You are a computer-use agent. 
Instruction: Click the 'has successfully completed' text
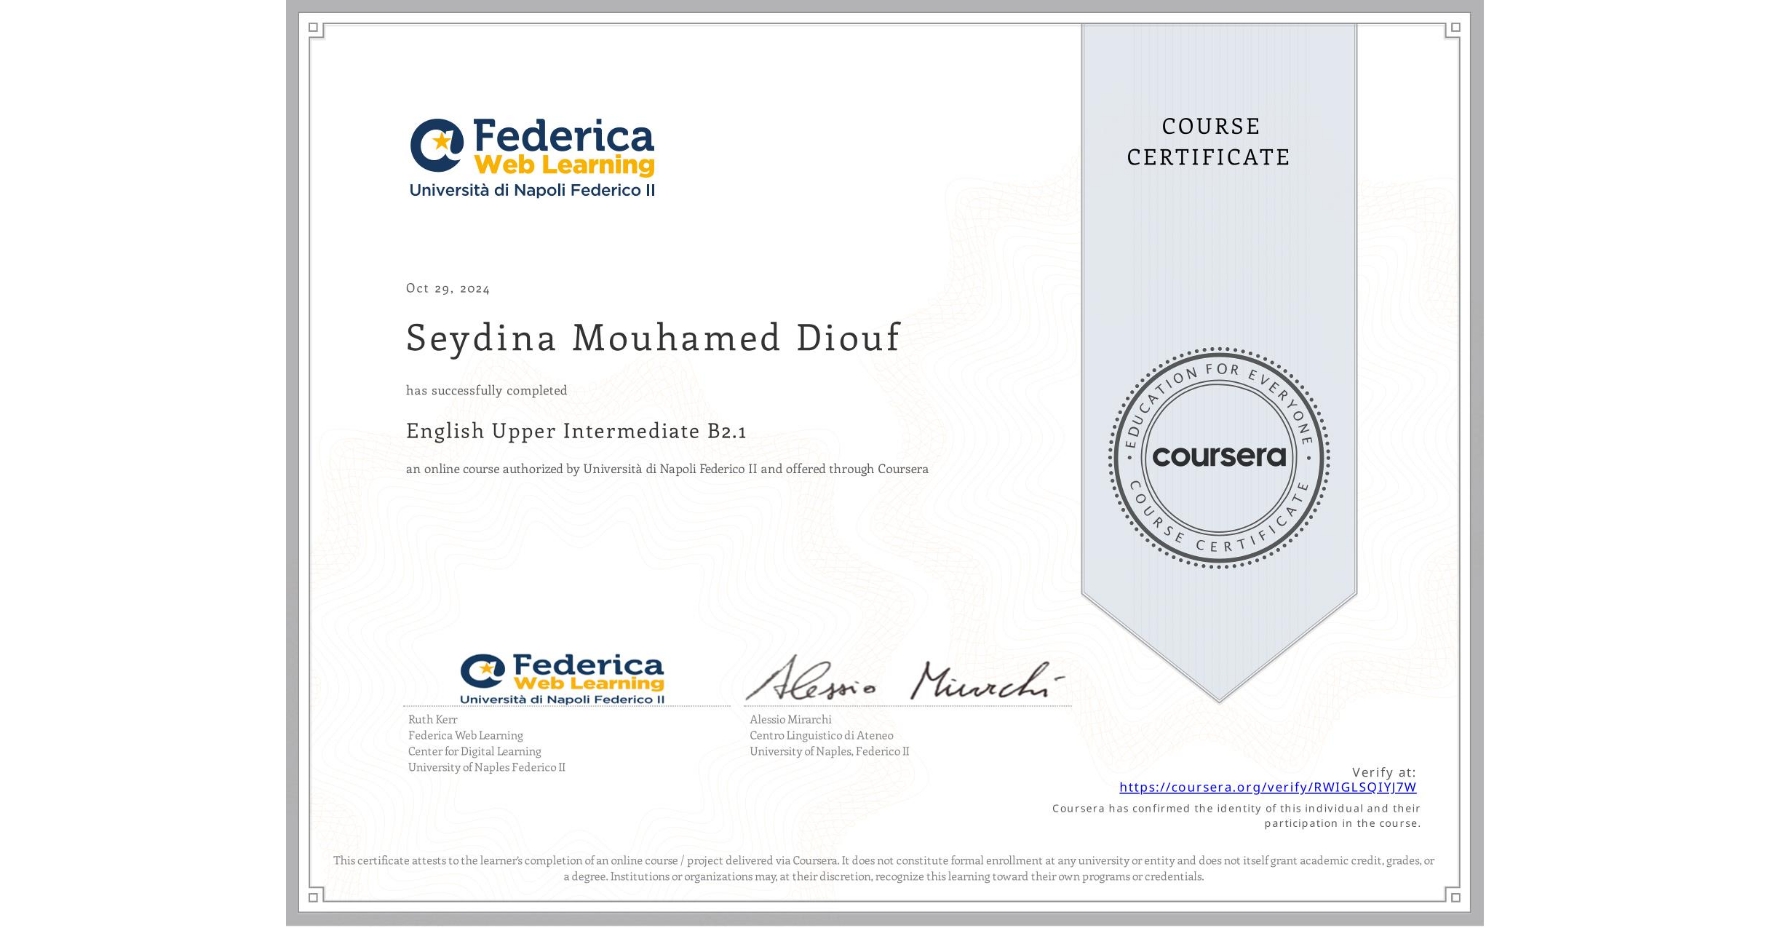click(486, 391)
